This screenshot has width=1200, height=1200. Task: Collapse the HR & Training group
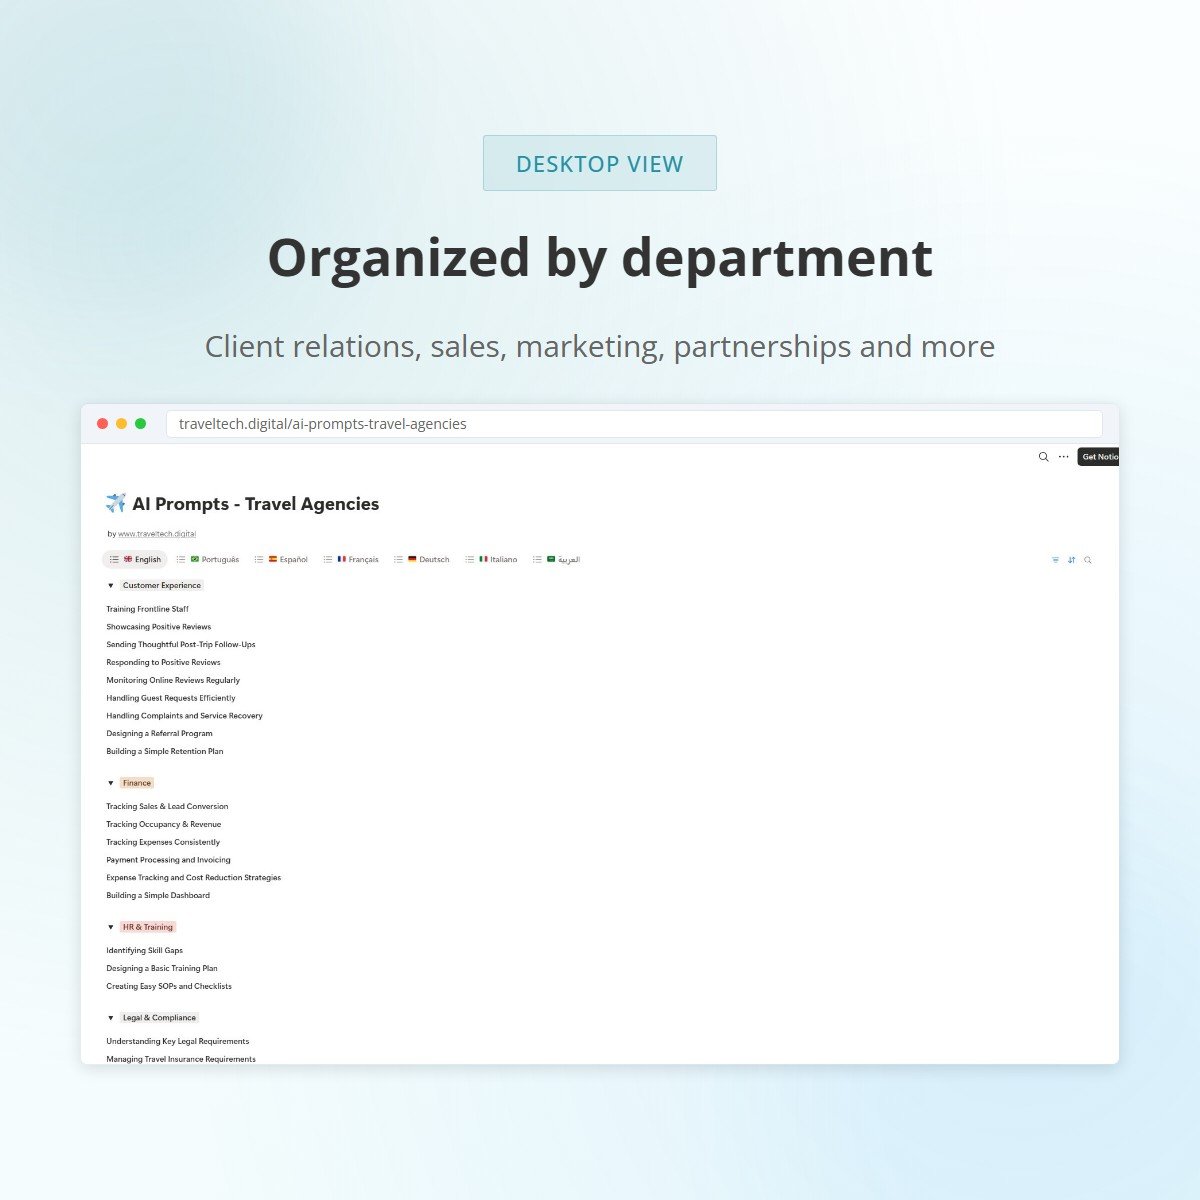click(111, 927)
